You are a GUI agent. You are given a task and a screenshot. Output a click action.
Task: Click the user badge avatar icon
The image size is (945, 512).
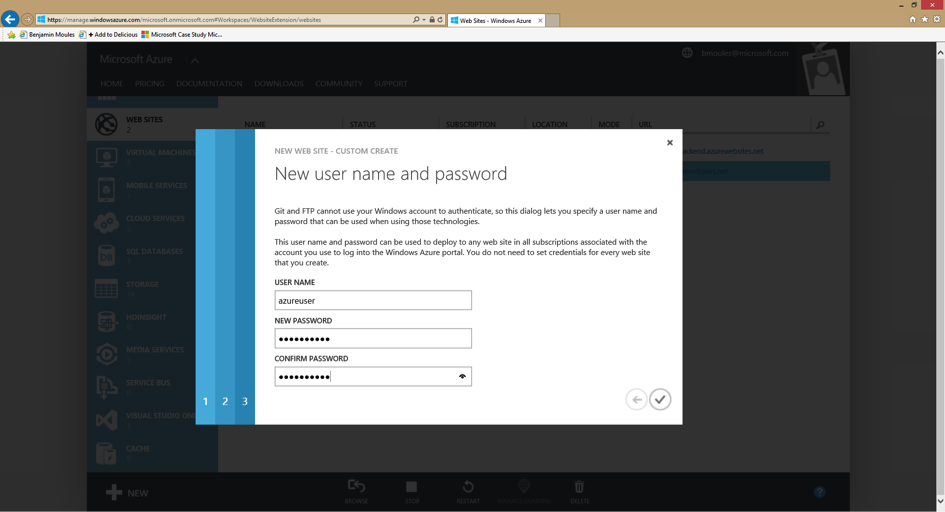tap(823, 69)
